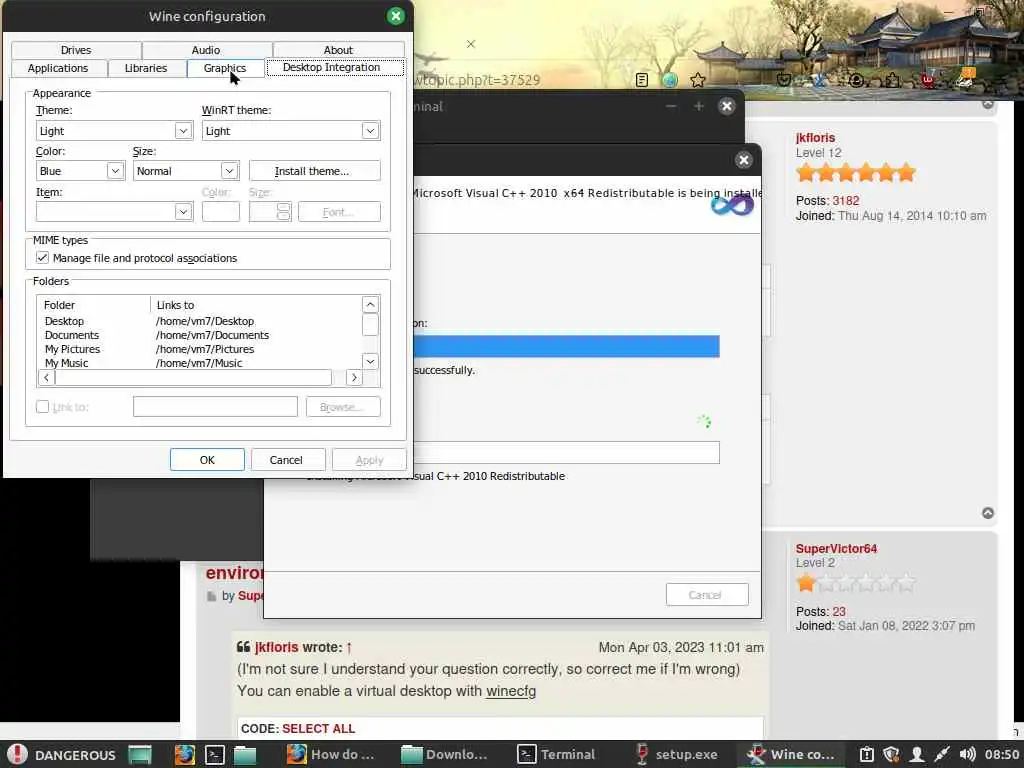Select the Desktop folder row
This screenshot has height=768, width=1024.
point(199,321)
